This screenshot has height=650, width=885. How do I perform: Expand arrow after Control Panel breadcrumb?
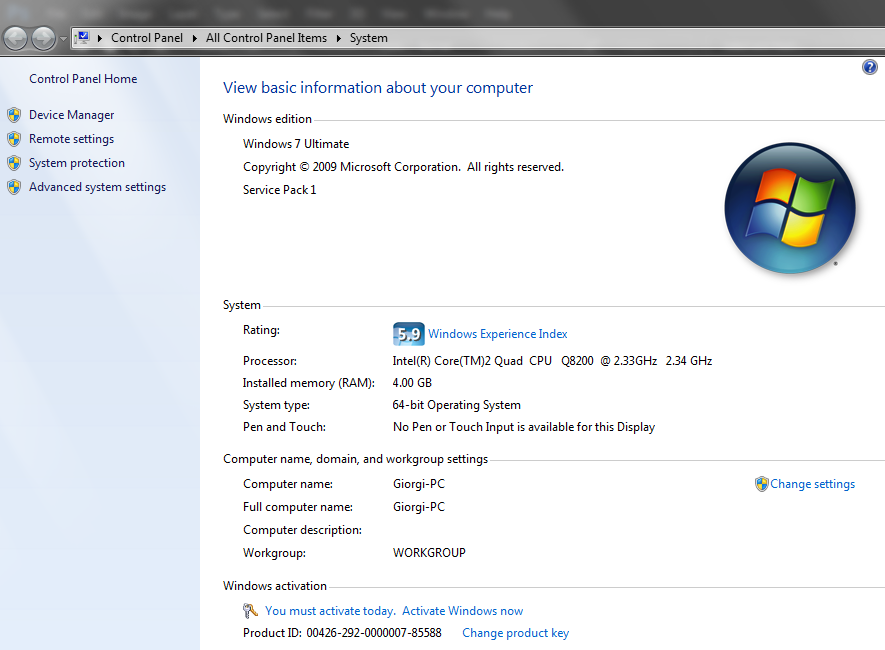(195, 38)
